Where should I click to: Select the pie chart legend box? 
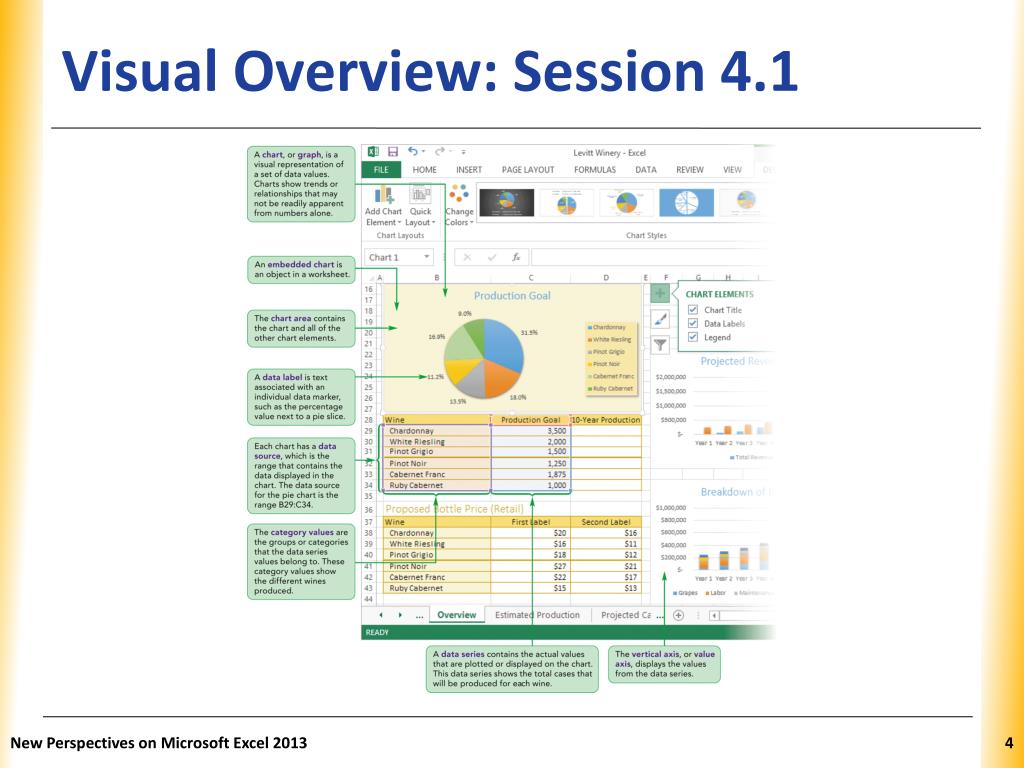(x=610, y=358)
